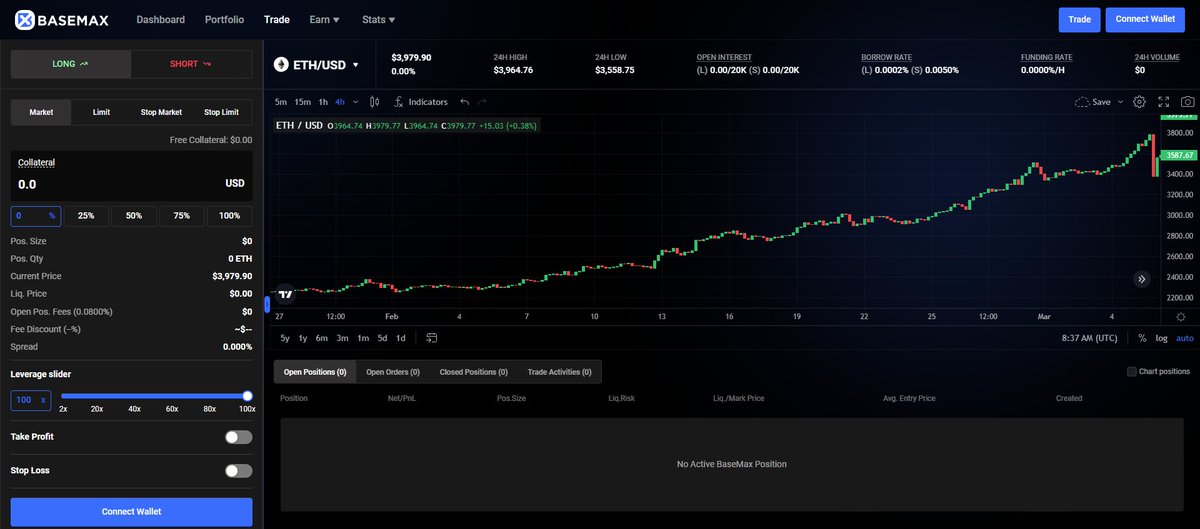Set chart range to 1d

[x=401, y=338]
